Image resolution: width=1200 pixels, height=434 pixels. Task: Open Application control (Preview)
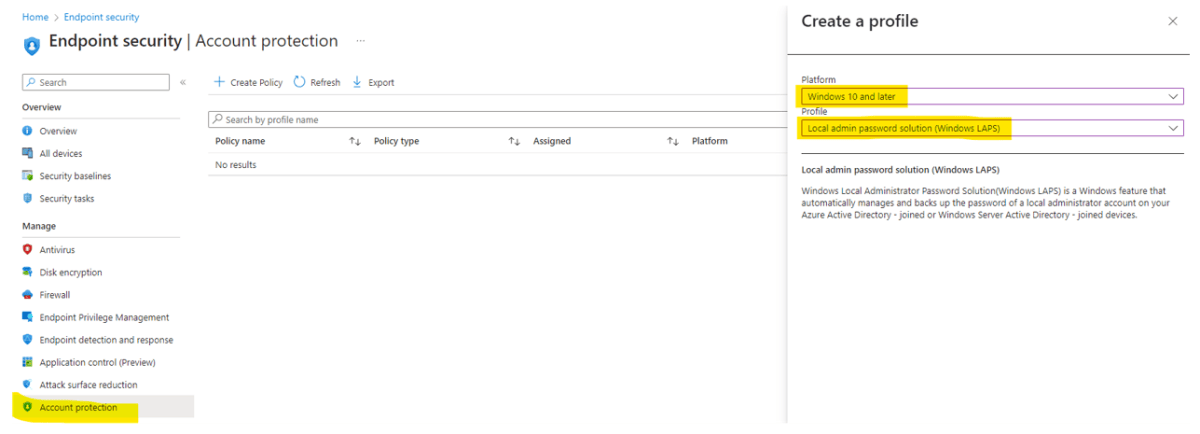(x=97, y=362)
